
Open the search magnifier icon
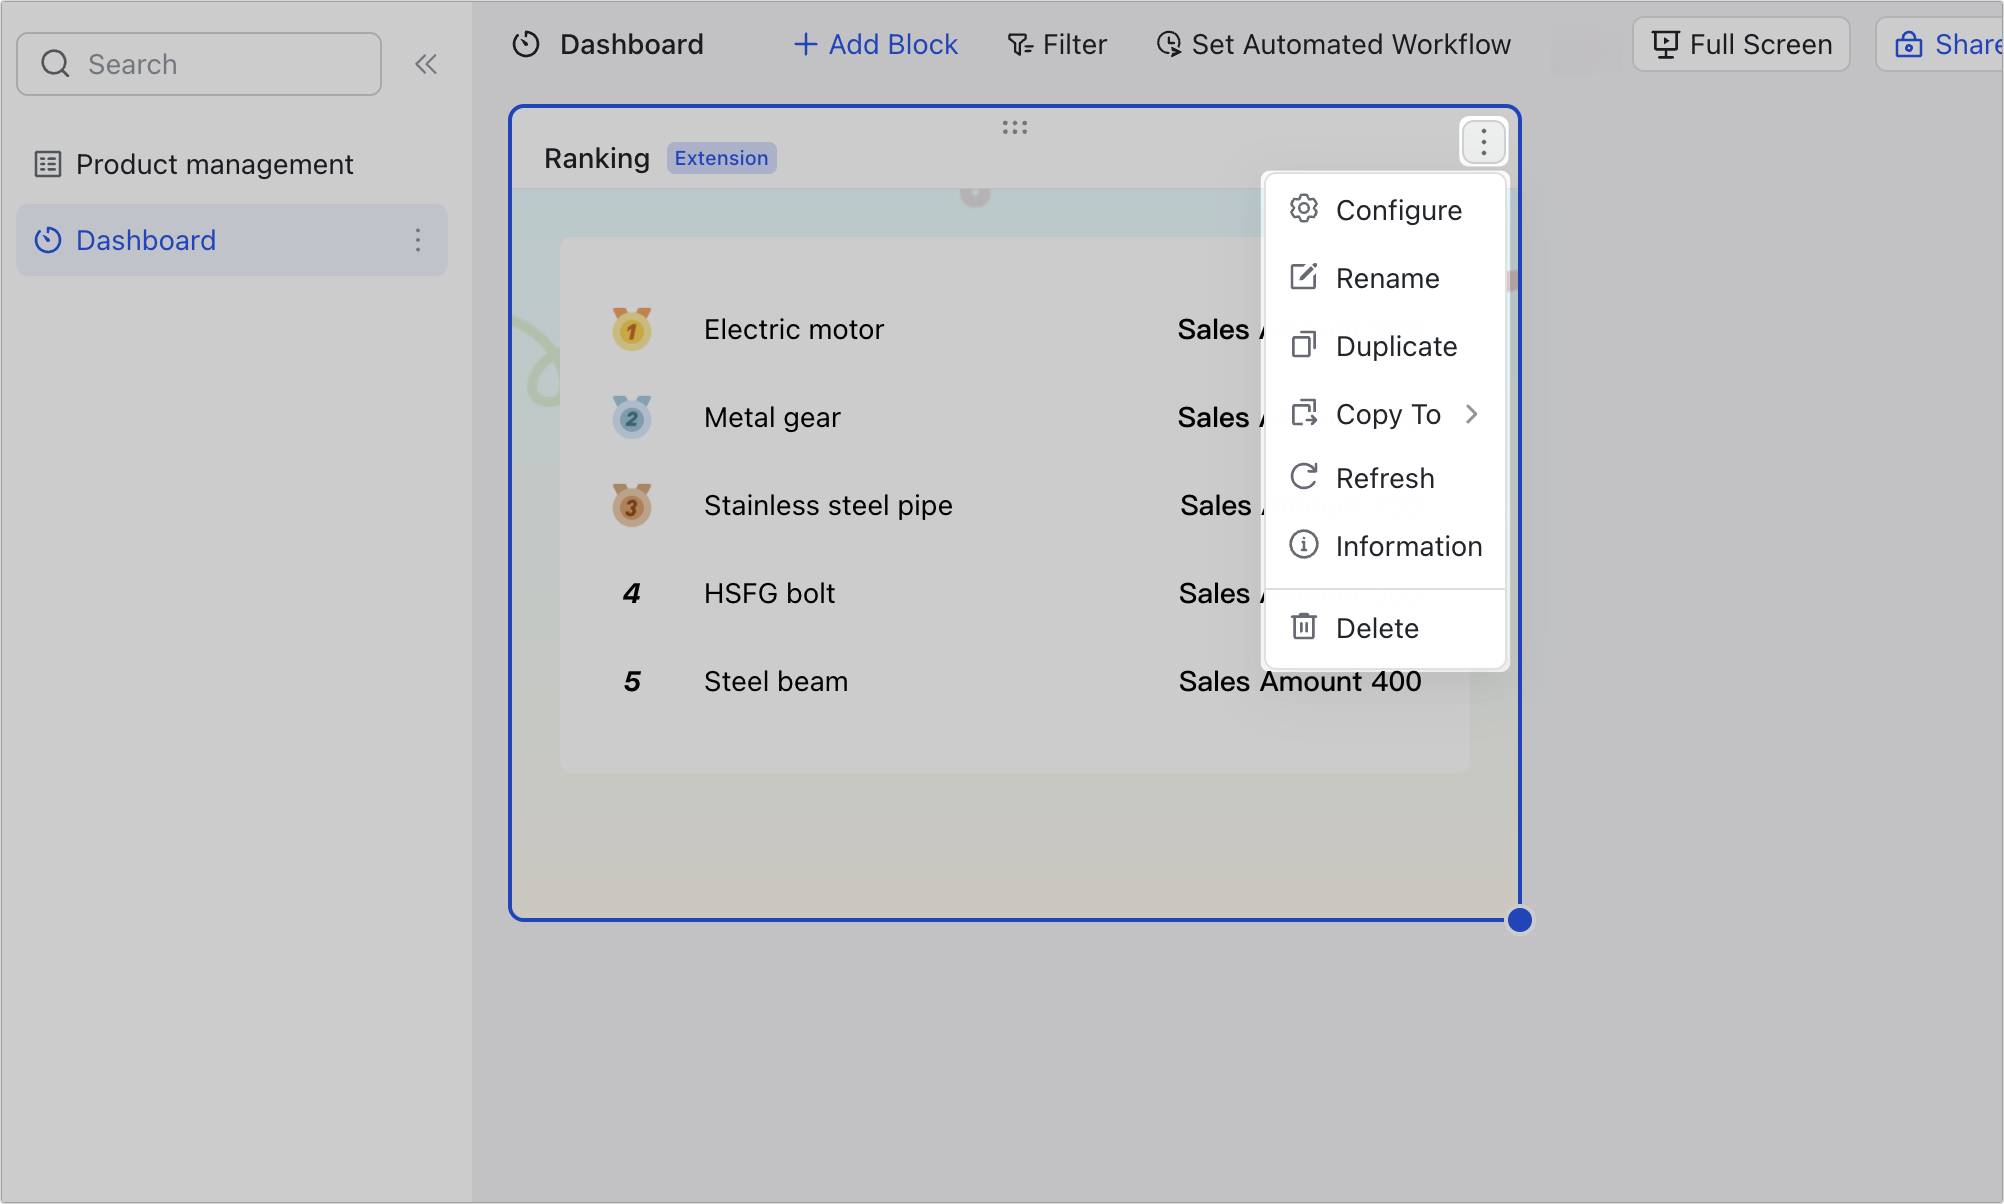[x=56, y=63]
